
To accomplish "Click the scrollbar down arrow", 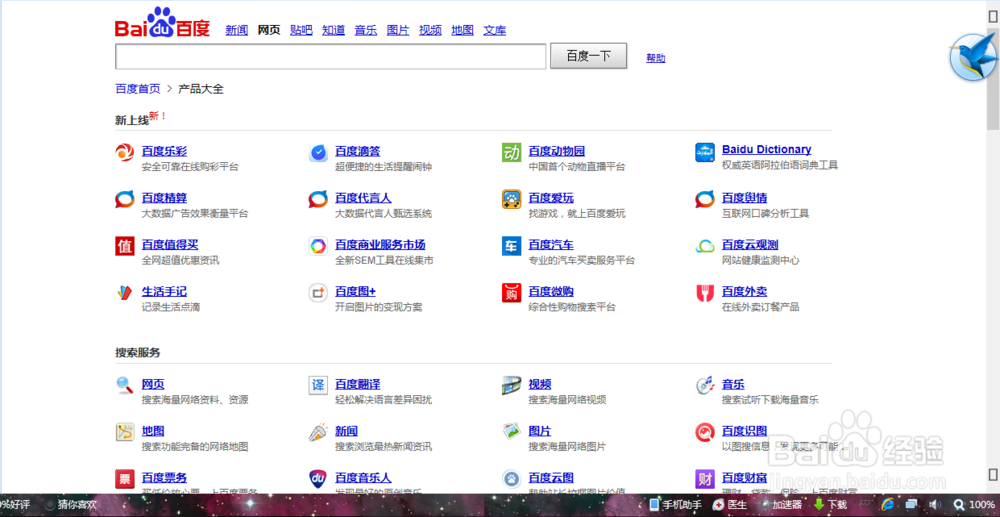I will tap(993, 474).
